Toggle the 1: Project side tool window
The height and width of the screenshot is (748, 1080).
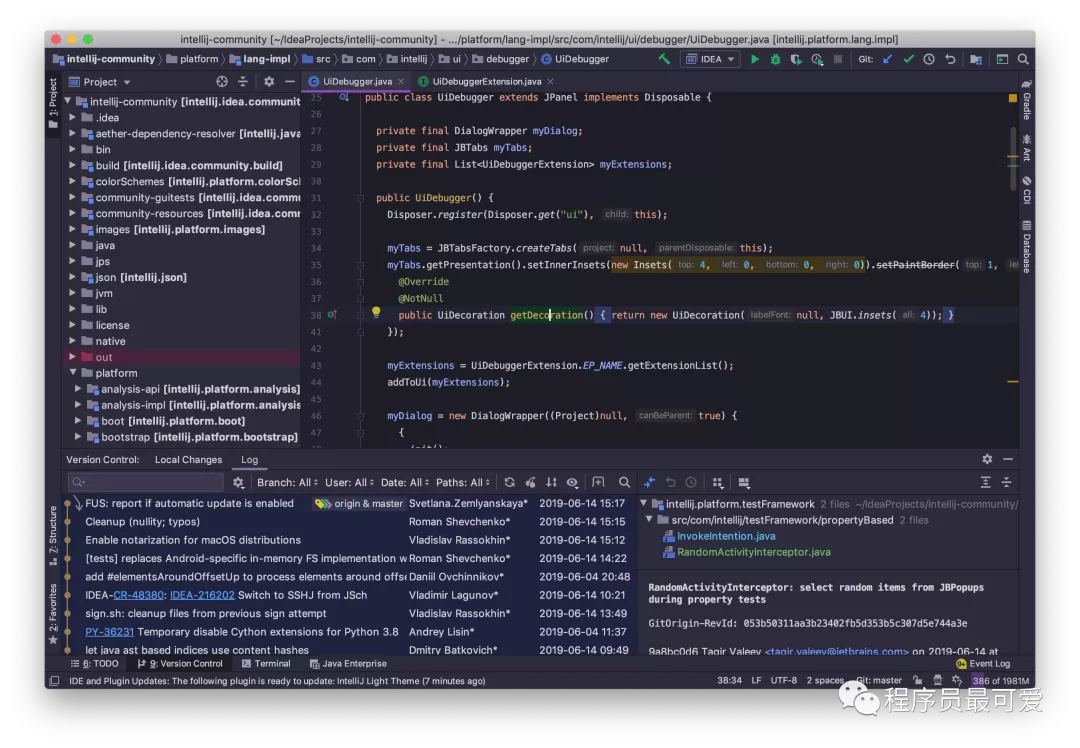click(x=53, y=103)
